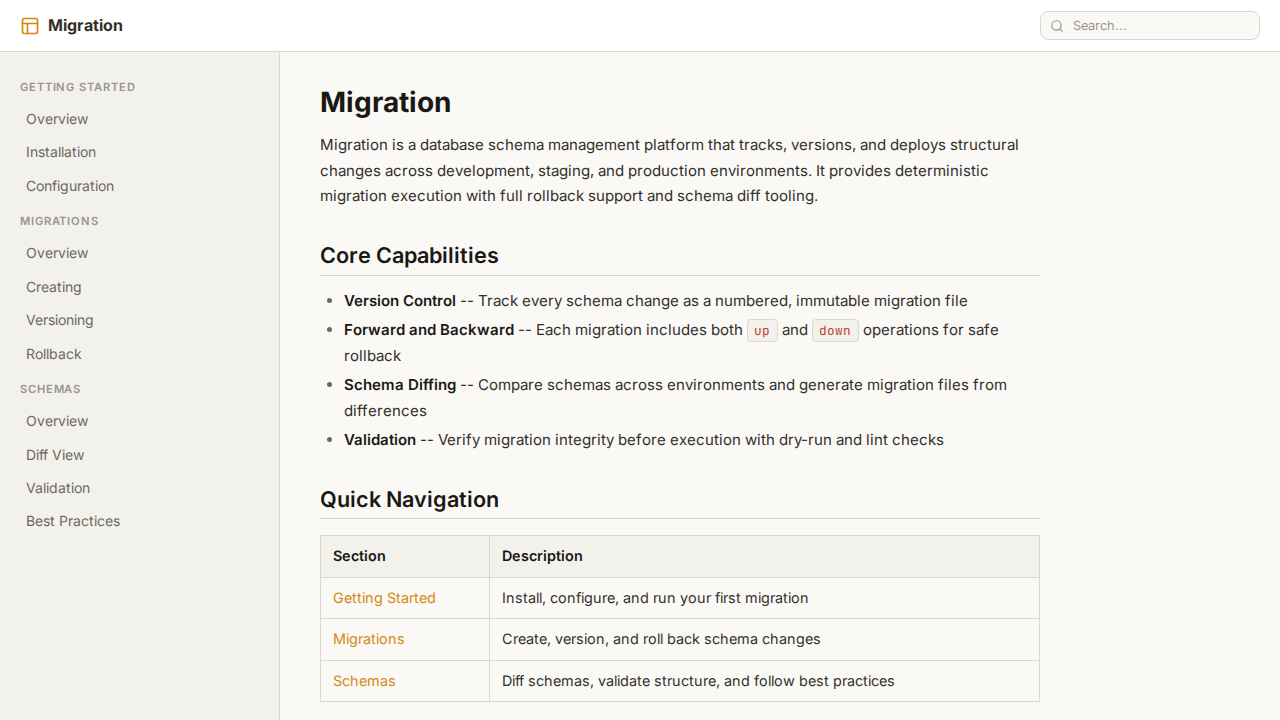Click the MIGRATIONS section header

59,221
